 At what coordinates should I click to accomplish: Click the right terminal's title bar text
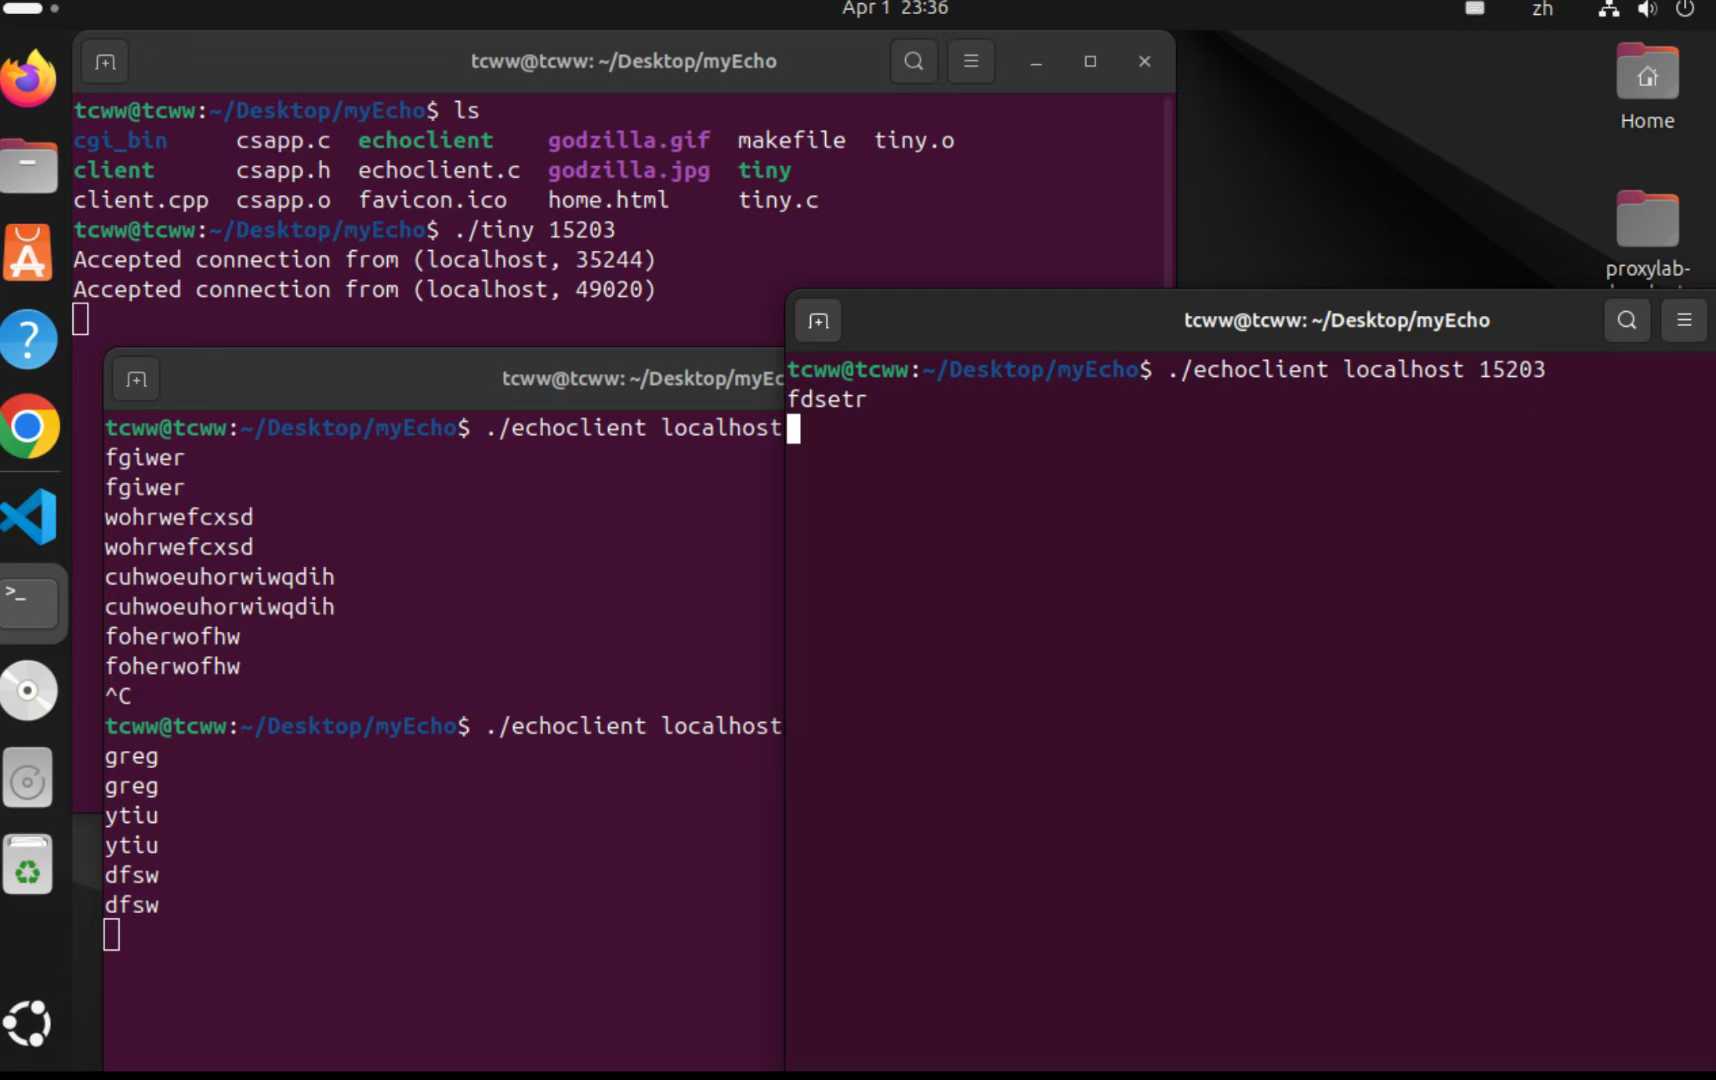(x=1337, y=321)
